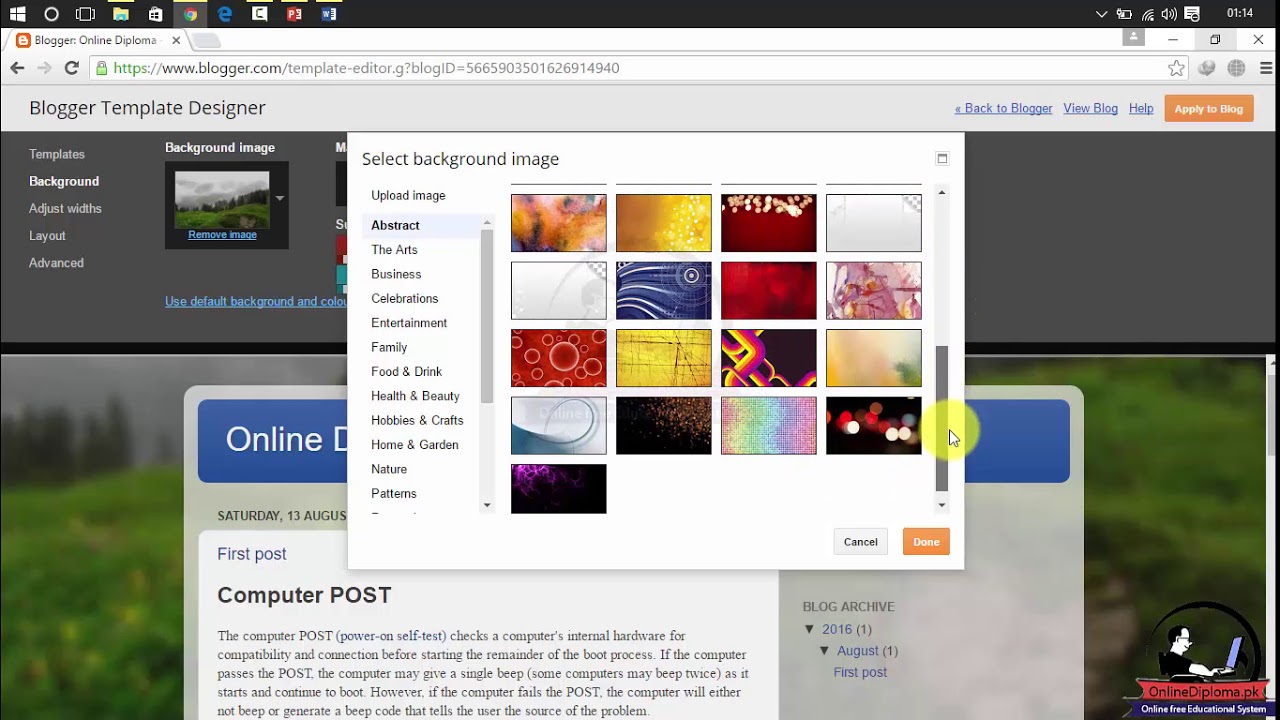Image resolution: width=1280 pixels, height=720 pixels.
Task: Open PowerPoint from the taskbar
Action: click(294, 14)
